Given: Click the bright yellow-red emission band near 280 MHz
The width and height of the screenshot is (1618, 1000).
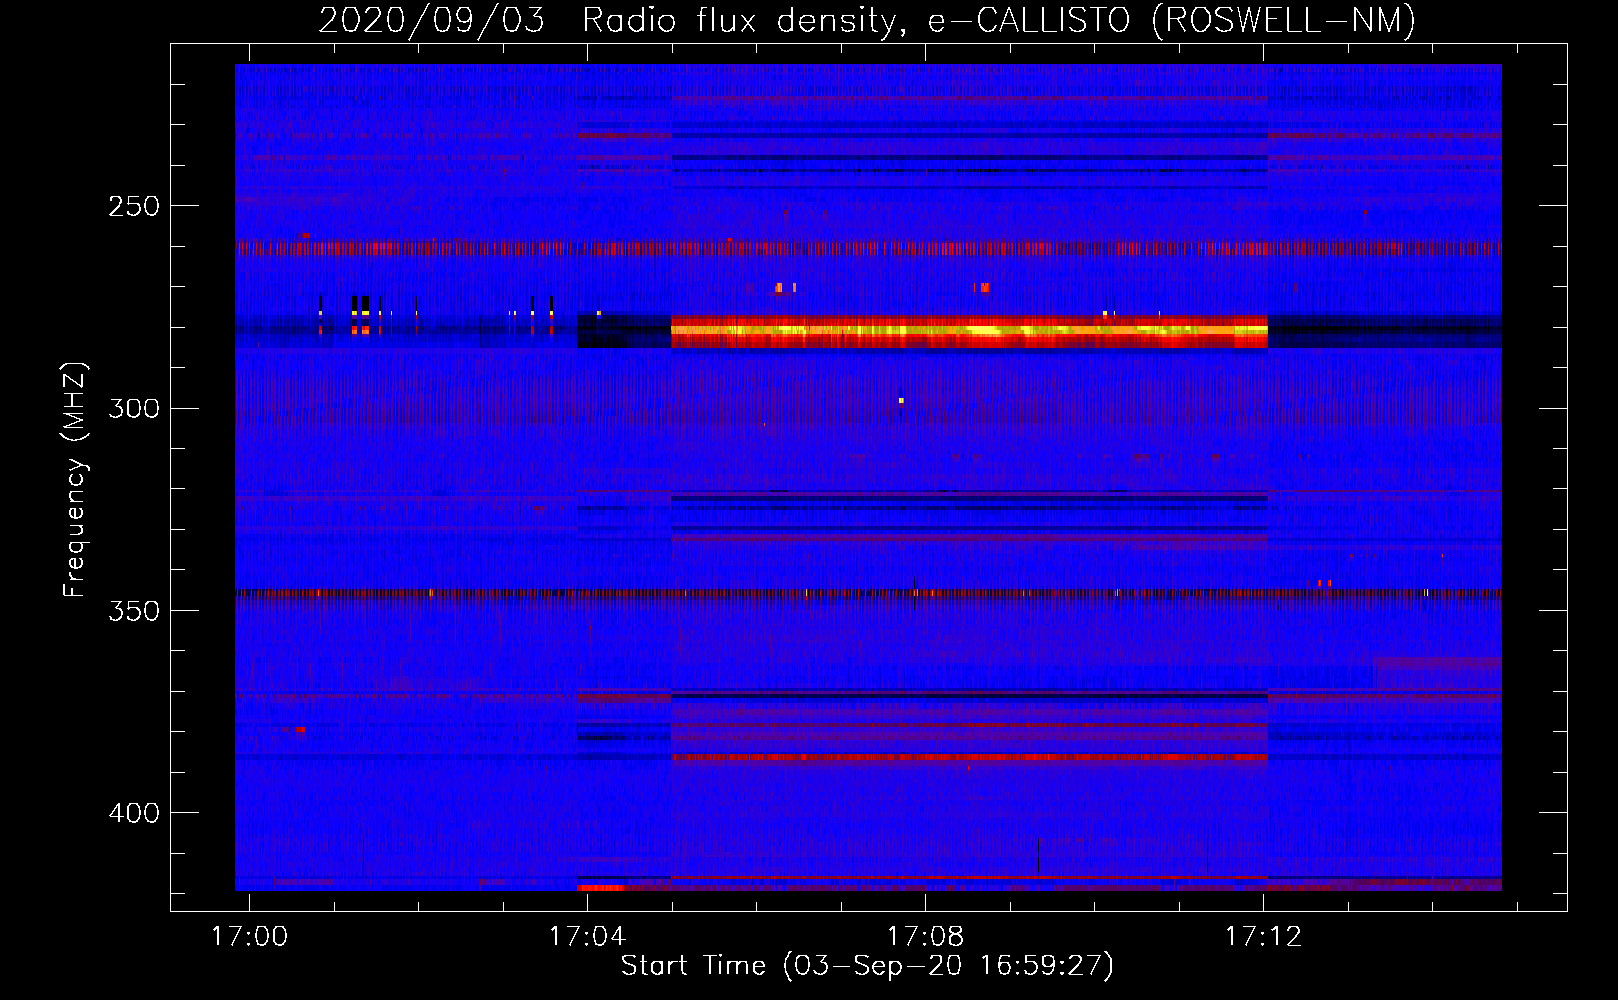Looking at the screenshot, I should pyautogui.click(x=969, y=331).
